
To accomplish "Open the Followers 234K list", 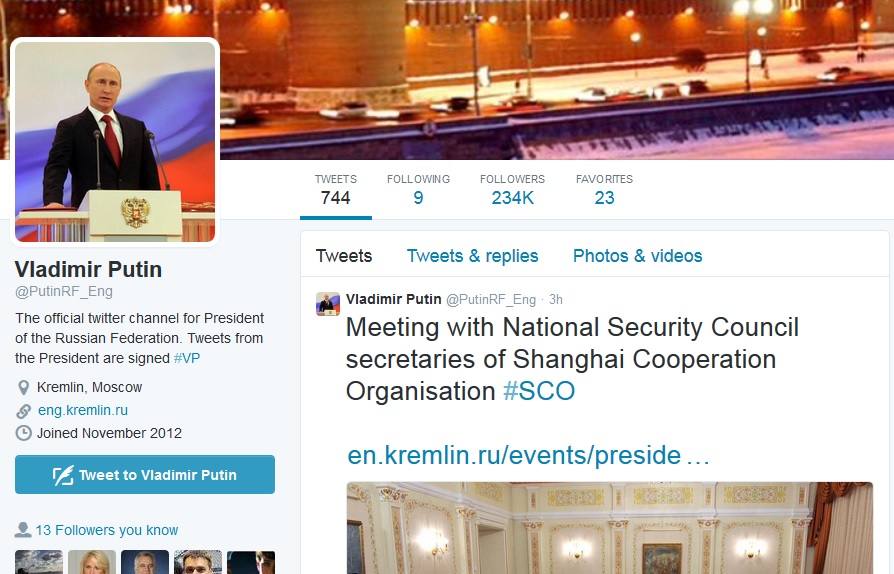I will (x=513, y=190).
